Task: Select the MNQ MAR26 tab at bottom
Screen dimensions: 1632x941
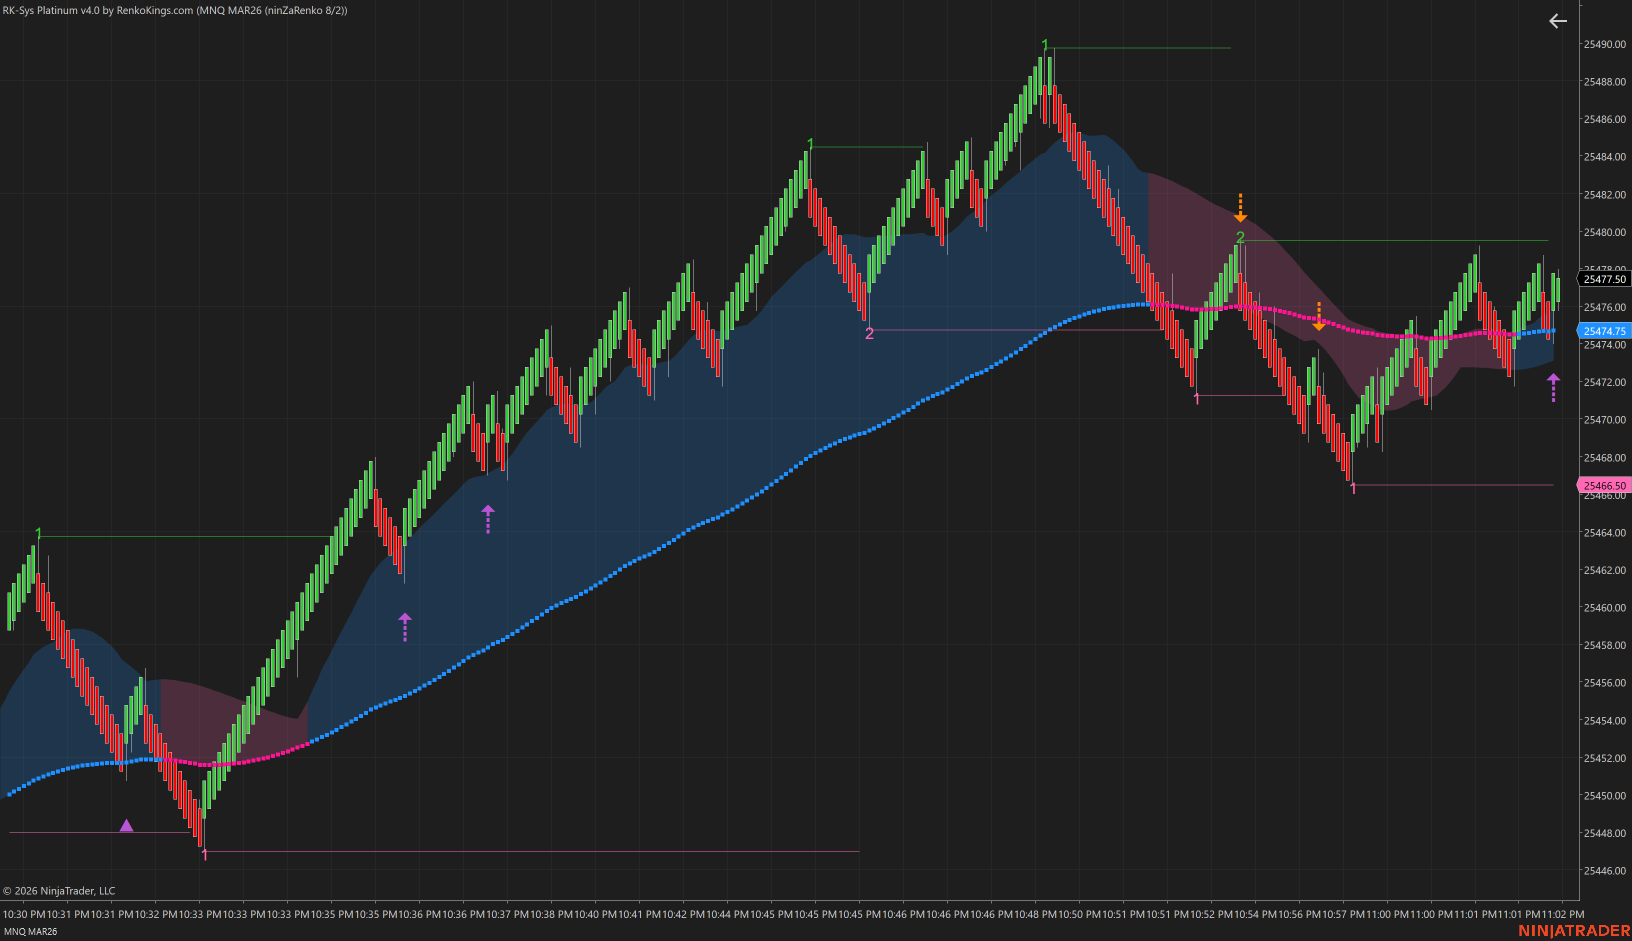Action: coord(31,931)
